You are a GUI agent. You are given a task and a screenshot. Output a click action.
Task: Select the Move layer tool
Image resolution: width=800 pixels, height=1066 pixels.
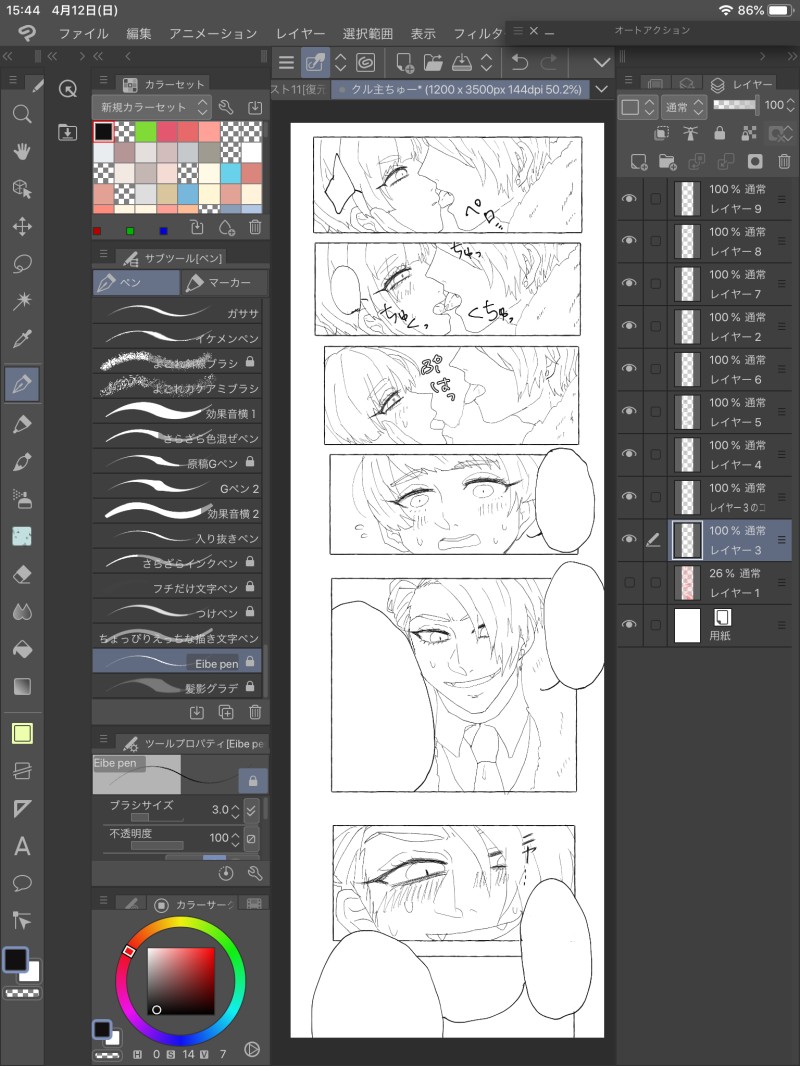point(22,226)
